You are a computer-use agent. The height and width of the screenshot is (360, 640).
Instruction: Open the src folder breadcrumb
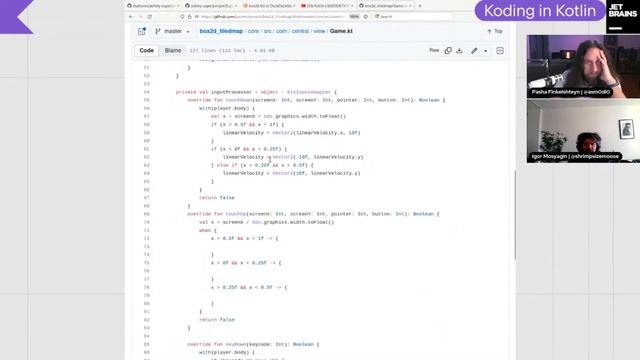click(268, 31)
